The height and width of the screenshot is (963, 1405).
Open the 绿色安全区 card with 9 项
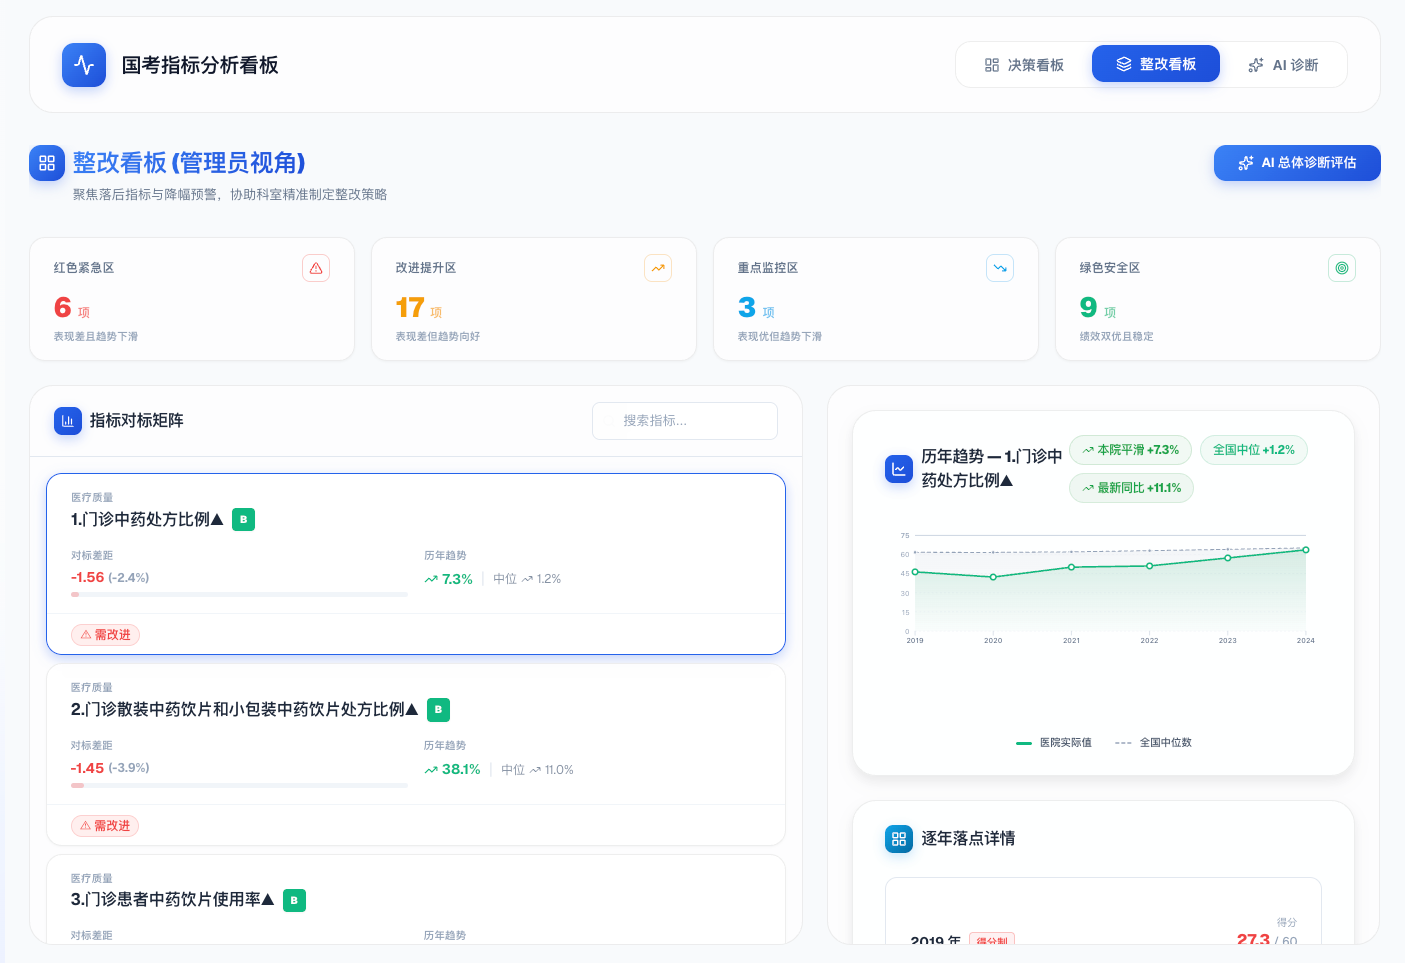[1218, 299]
